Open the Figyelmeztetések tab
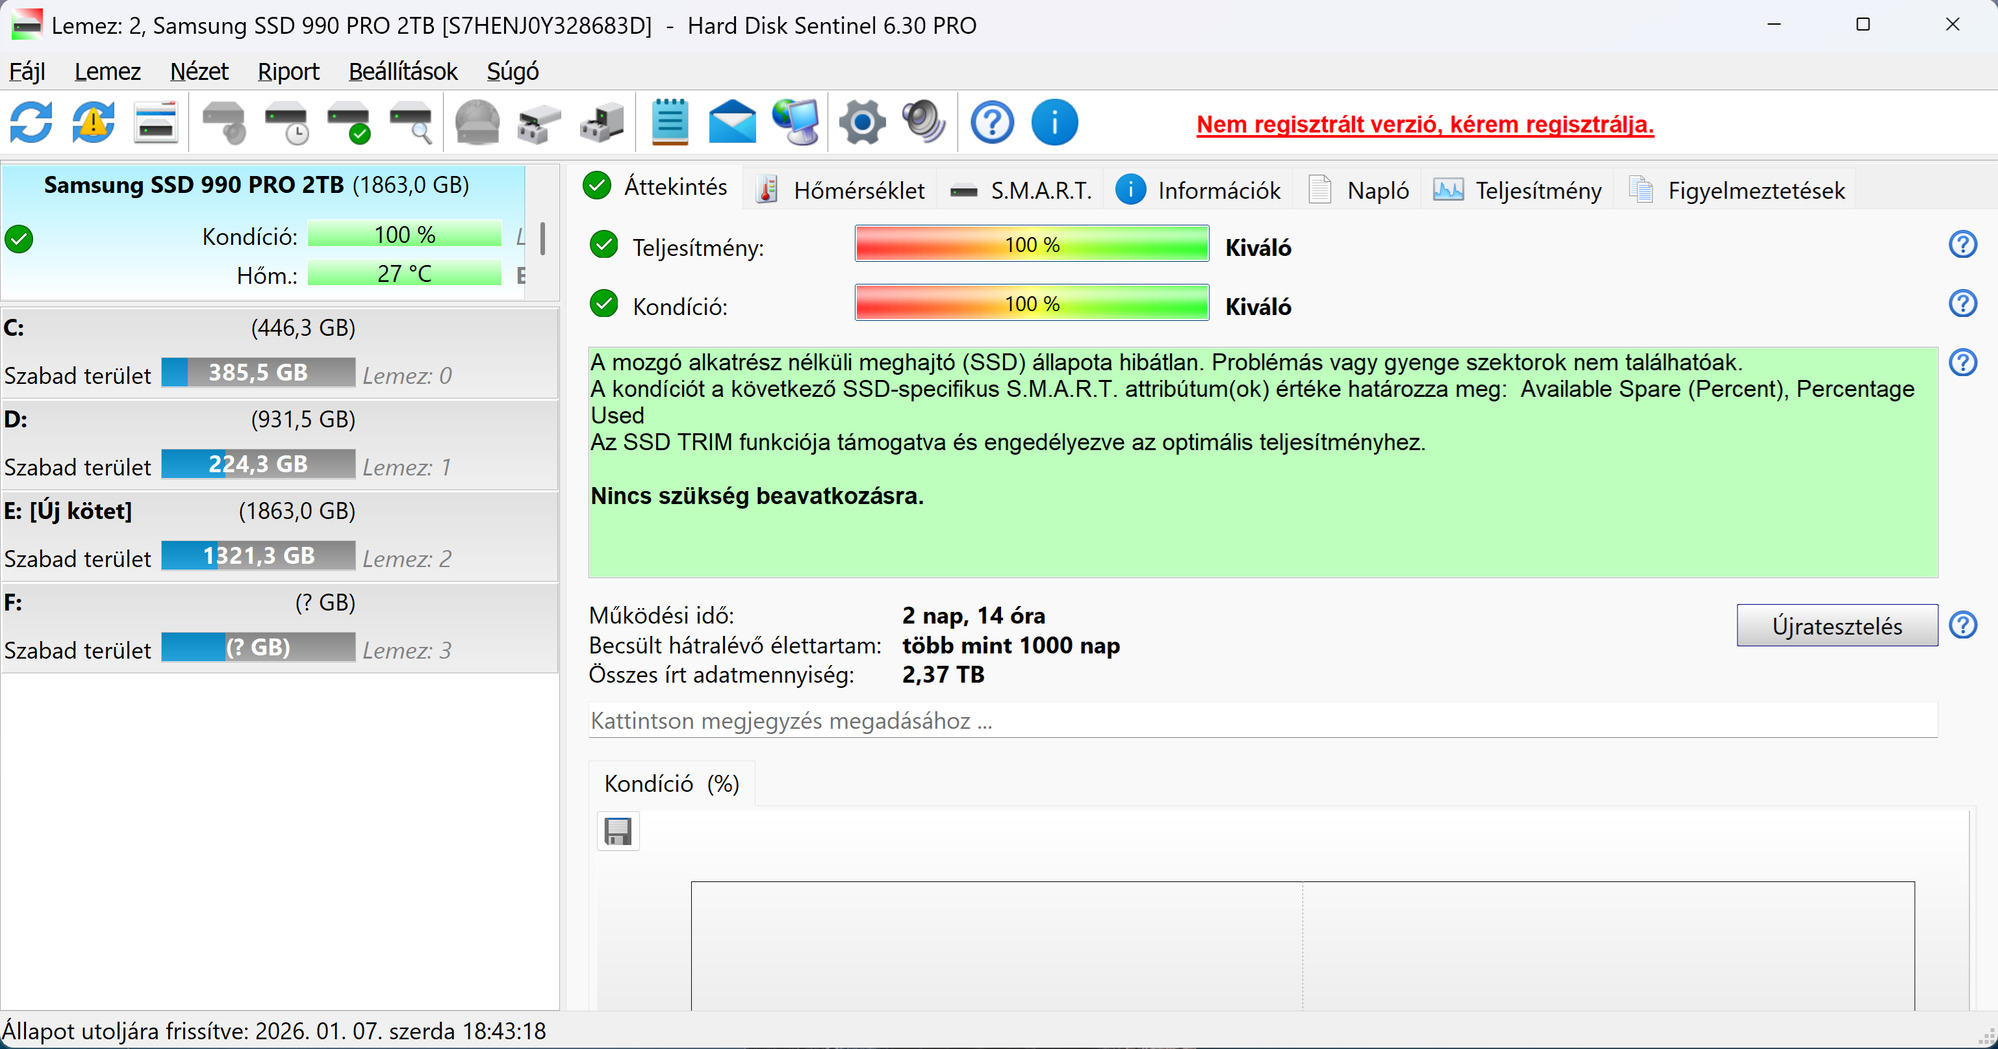Image resolution: width=1998 pixels, height=1049 pixels. 1736,190
